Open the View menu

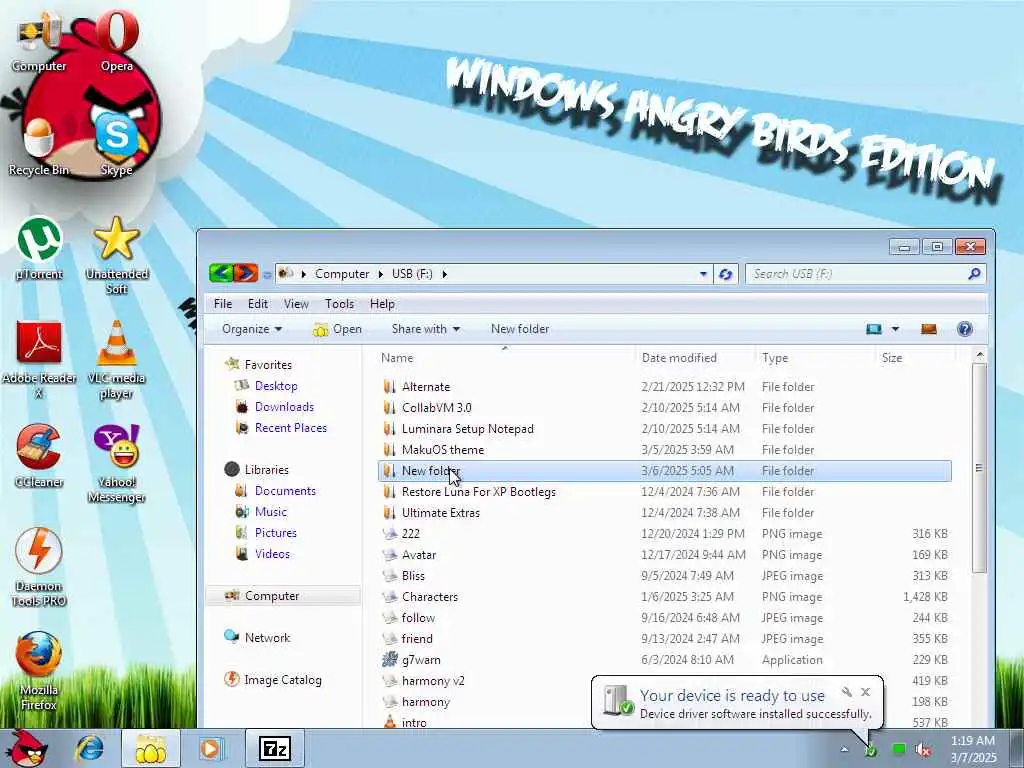coord(296,304)
